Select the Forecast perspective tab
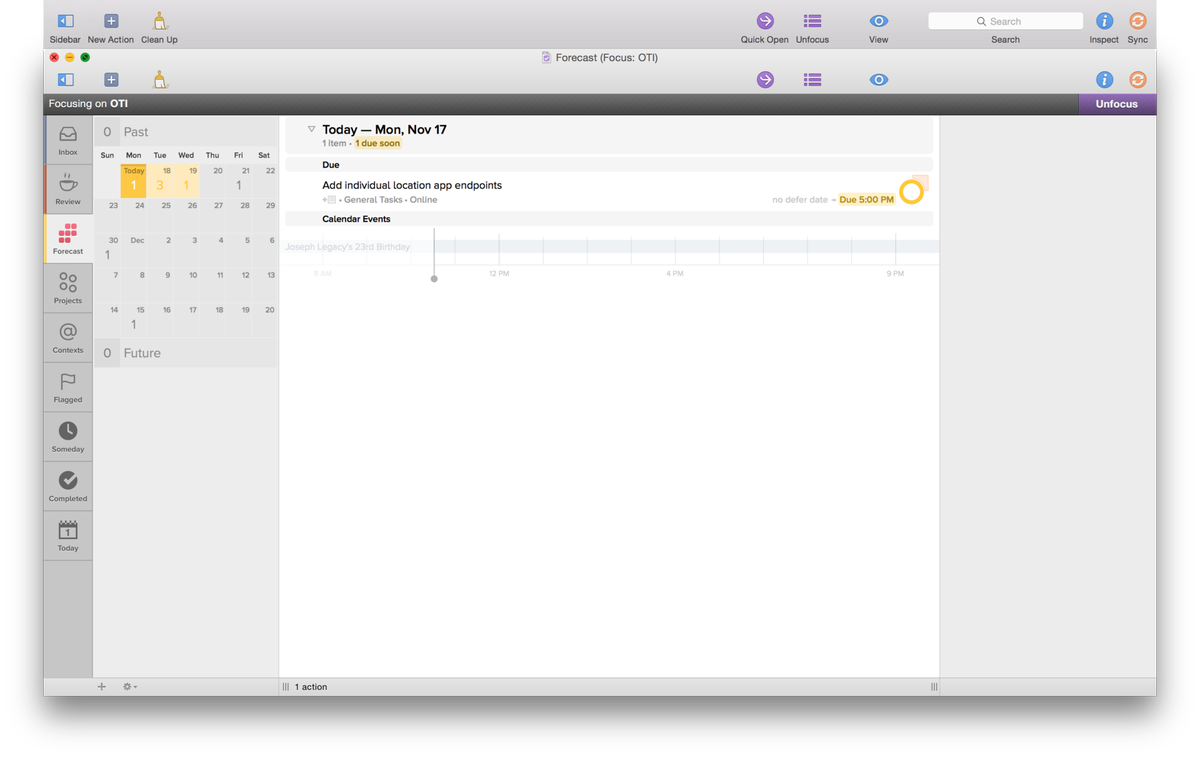Screen dimensions: 1200x758 click(68, 239)
